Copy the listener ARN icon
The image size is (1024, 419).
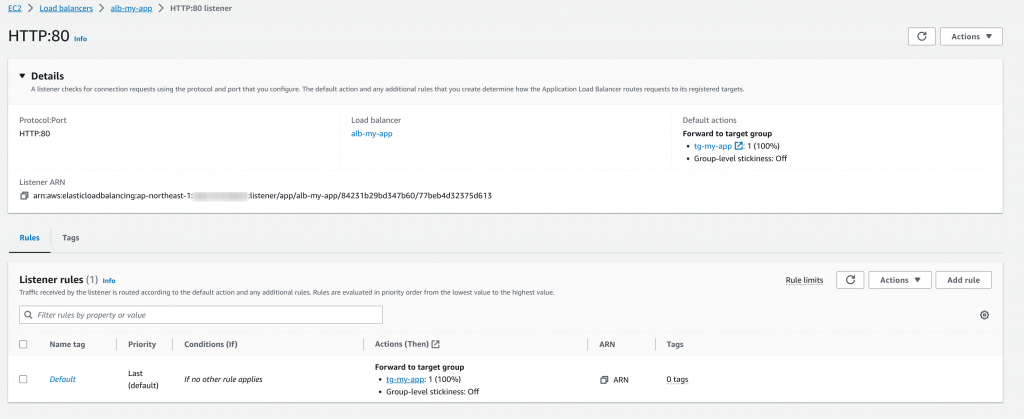pos(24,195)
